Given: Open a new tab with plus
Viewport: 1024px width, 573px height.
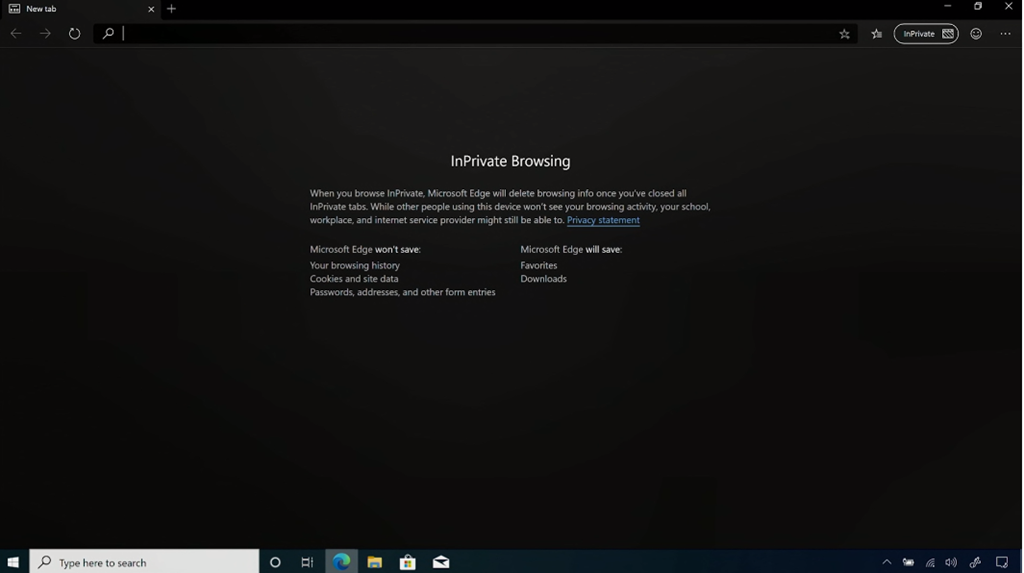Looking at the screenshot, I should click(x=172, y=9).
